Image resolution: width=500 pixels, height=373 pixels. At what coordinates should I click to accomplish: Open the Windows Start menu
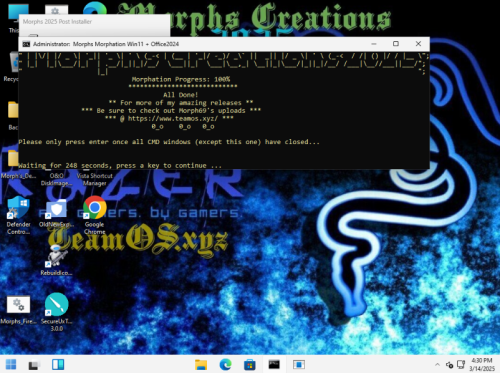click(x=11, y=364)
